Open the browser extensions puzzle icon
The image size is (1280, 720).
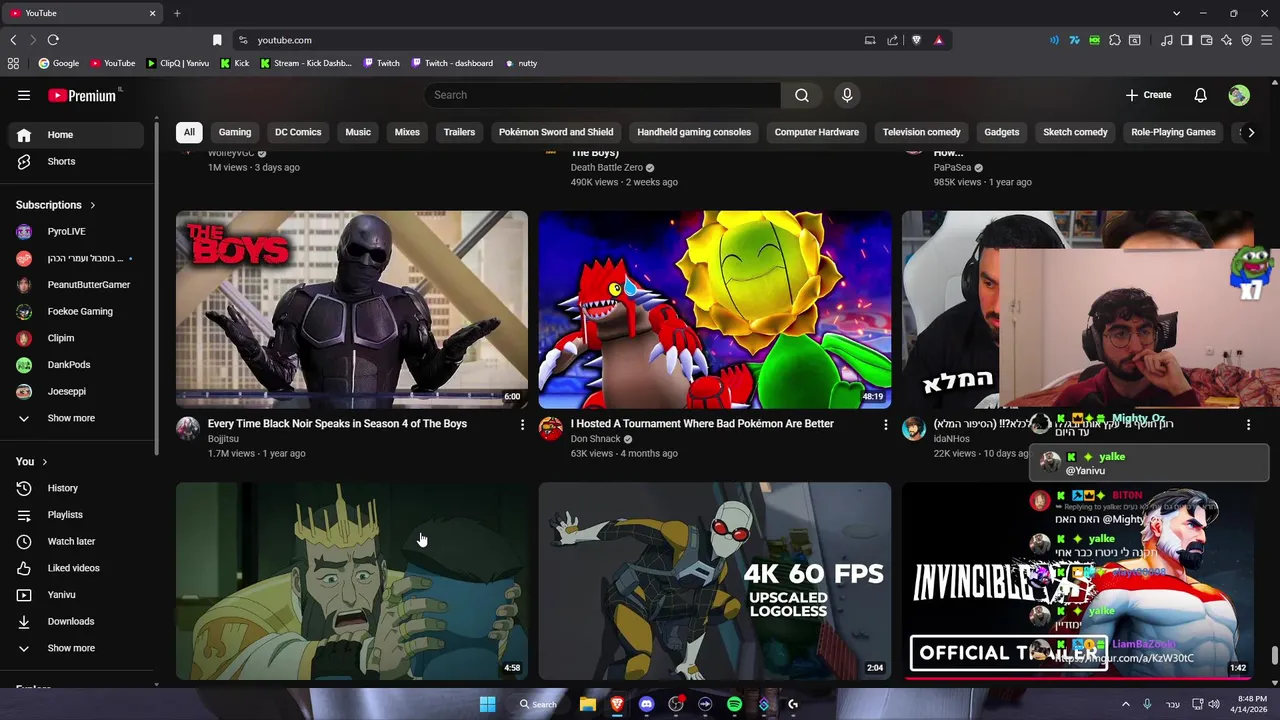(x=1115, y=40)
